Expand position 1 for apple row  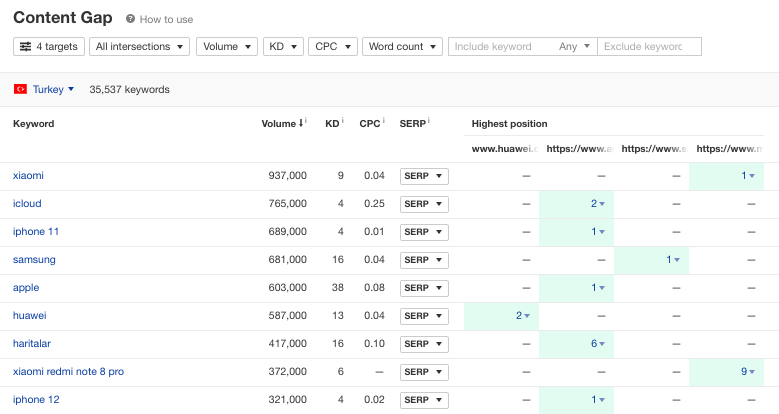[x=598, y=288]
